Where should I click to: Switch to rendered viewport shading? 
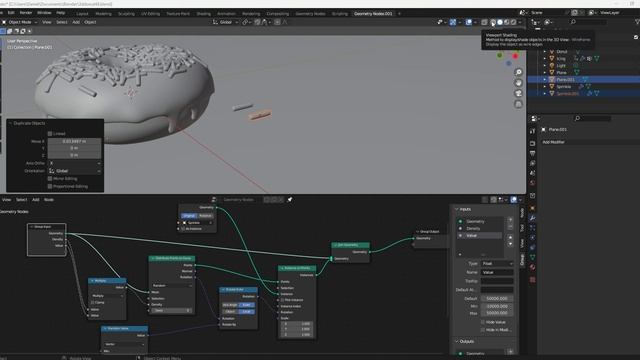(513, 22)
